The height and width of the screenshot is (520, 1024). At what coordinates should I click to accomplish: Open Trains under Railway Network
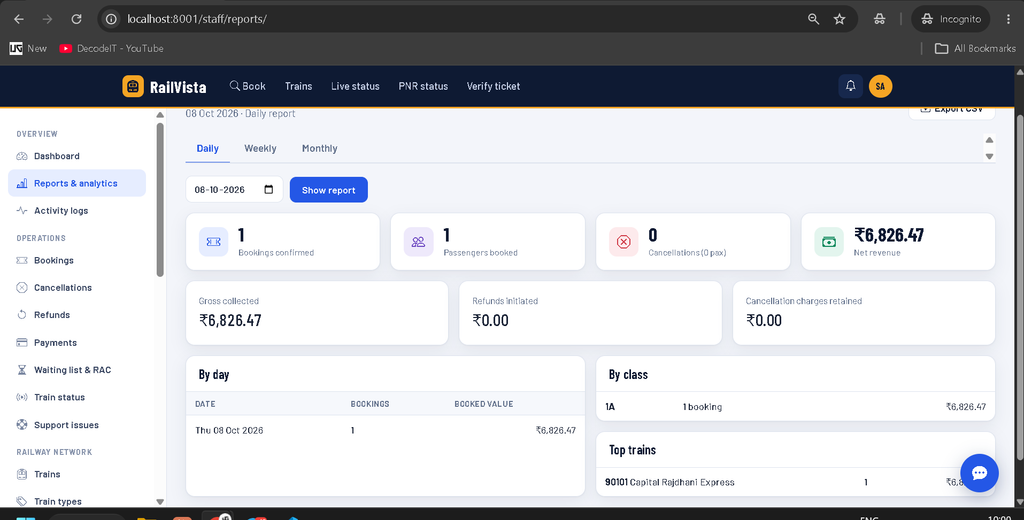[76, 474]
